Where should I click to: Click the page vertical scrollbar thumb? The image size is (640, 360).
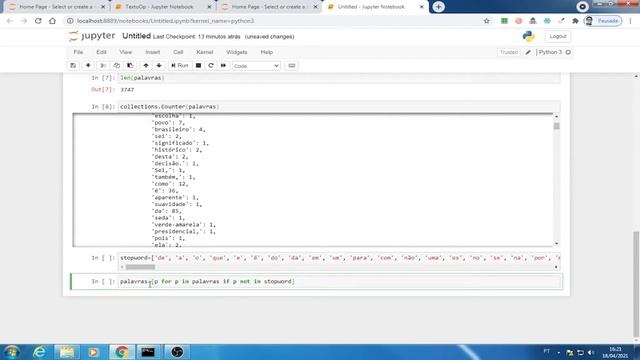point(636,283)
